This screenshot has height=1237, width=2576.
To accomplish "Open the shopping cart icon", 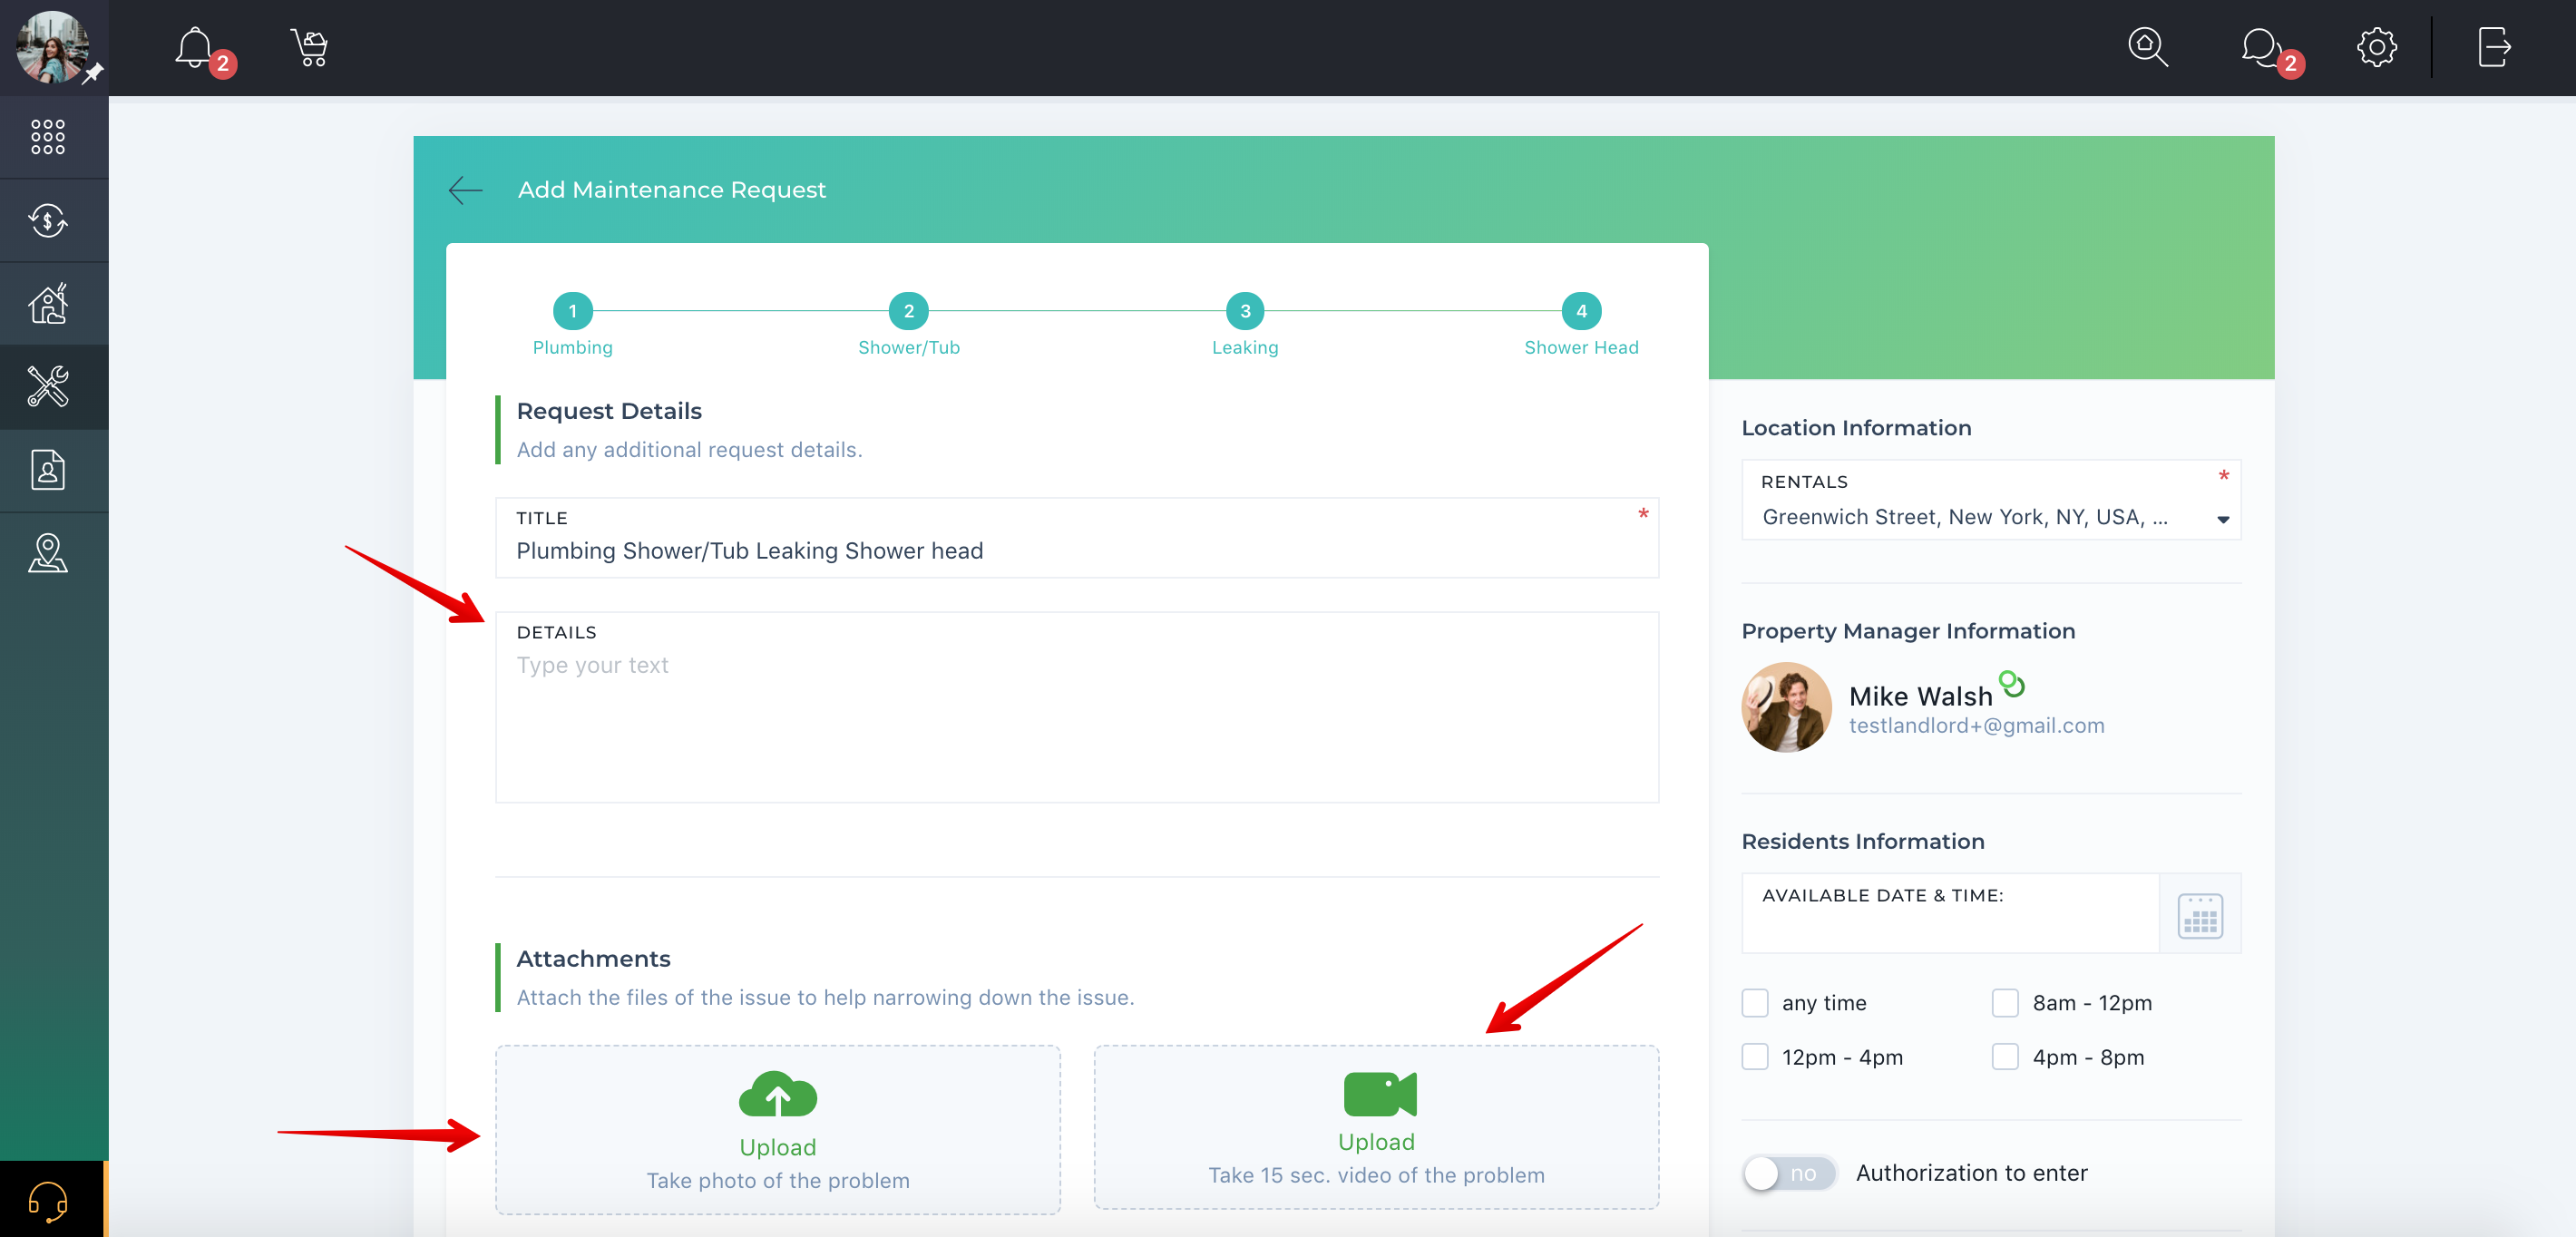I will (310, 47).
